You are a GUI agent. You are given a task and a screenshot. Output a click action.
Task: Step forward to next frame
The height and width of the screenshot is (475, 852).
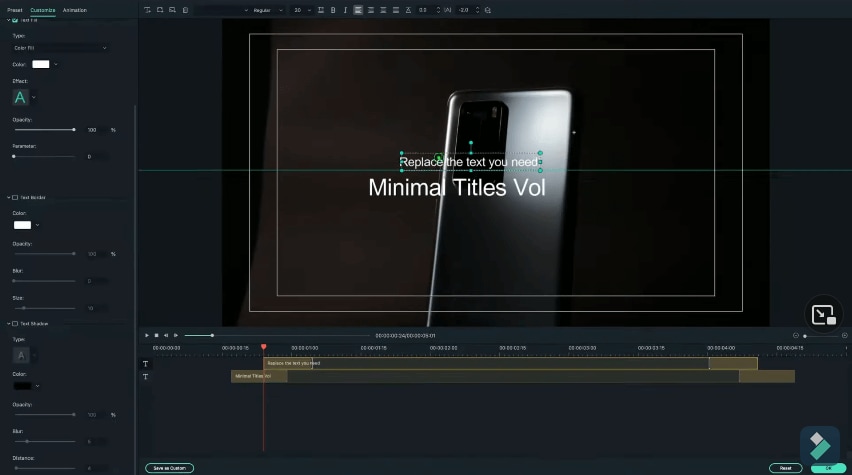(176, 335)
